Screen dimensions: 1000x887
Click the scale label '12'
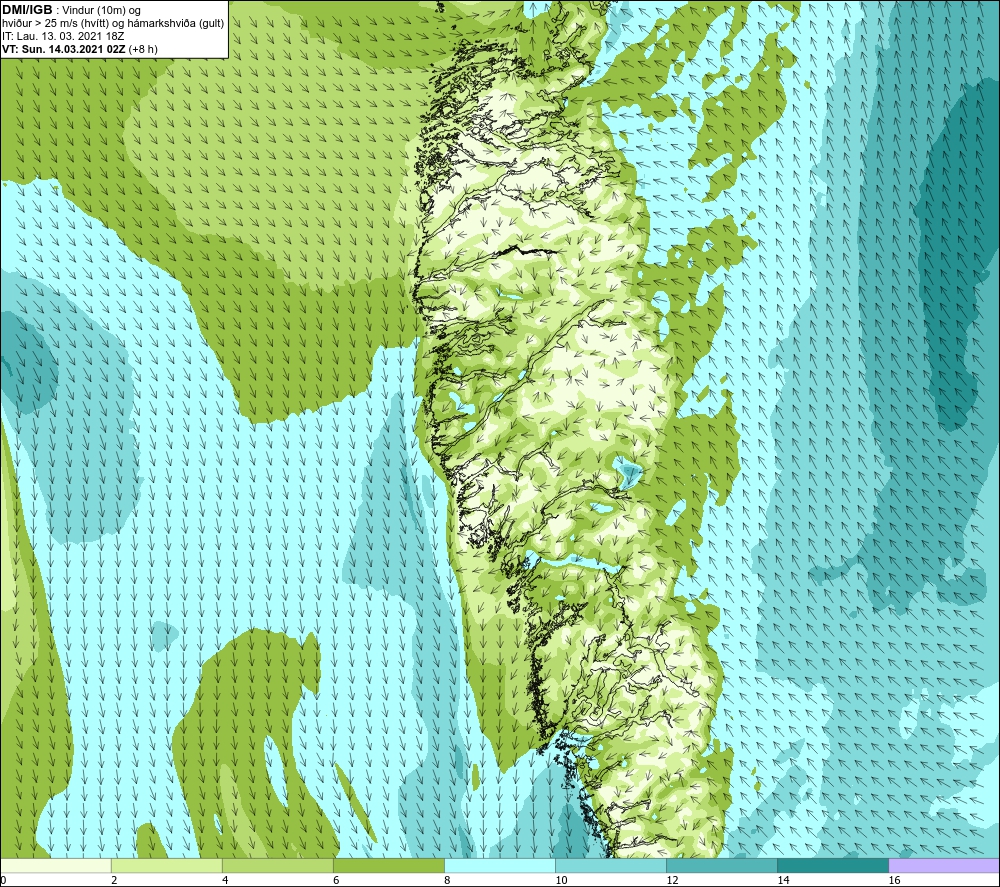tap(672, 880)
